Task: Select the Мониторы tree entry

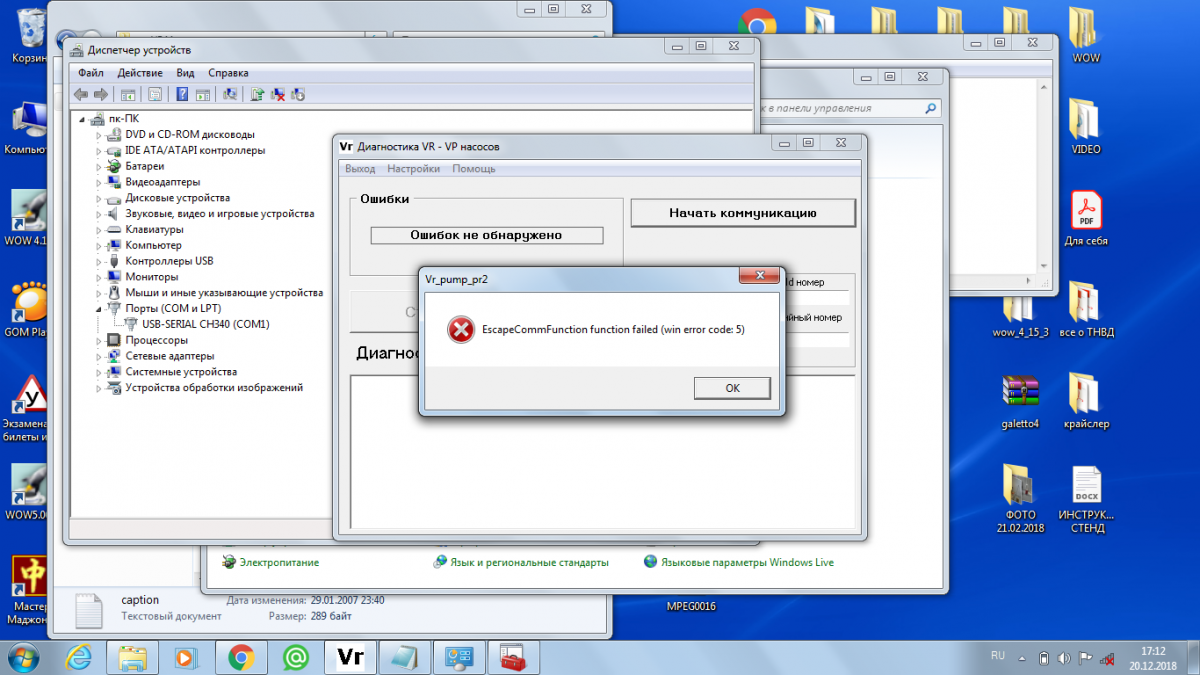Action: point(152,277)
